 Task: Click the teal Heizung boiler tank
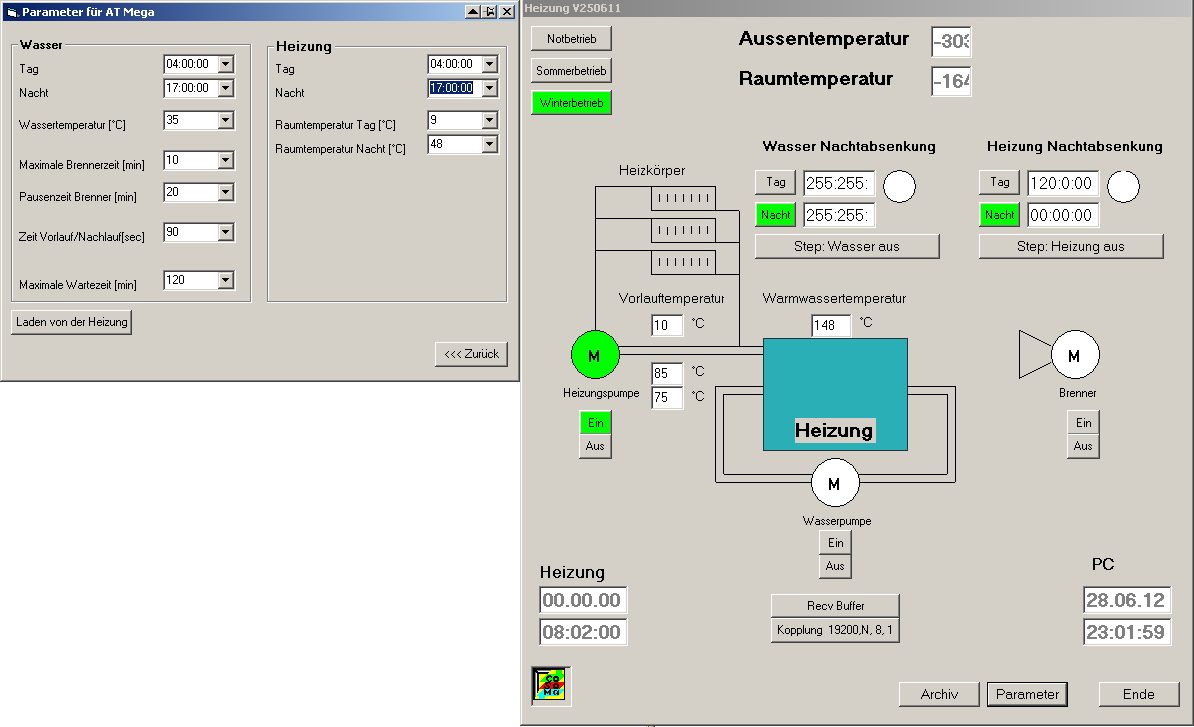835,394
